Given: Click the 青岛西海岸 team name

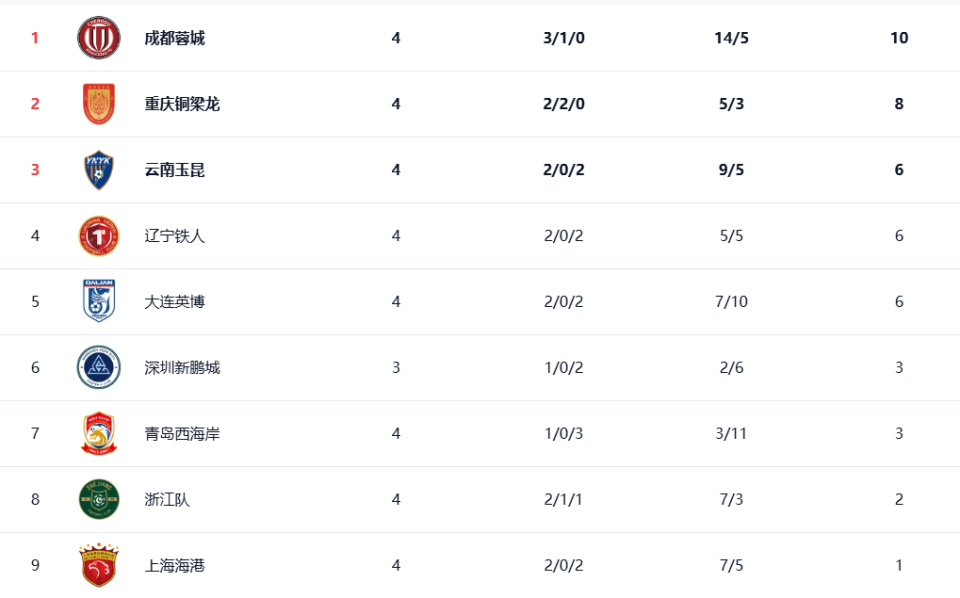Looking at the screenshot, I should (182, 434).
